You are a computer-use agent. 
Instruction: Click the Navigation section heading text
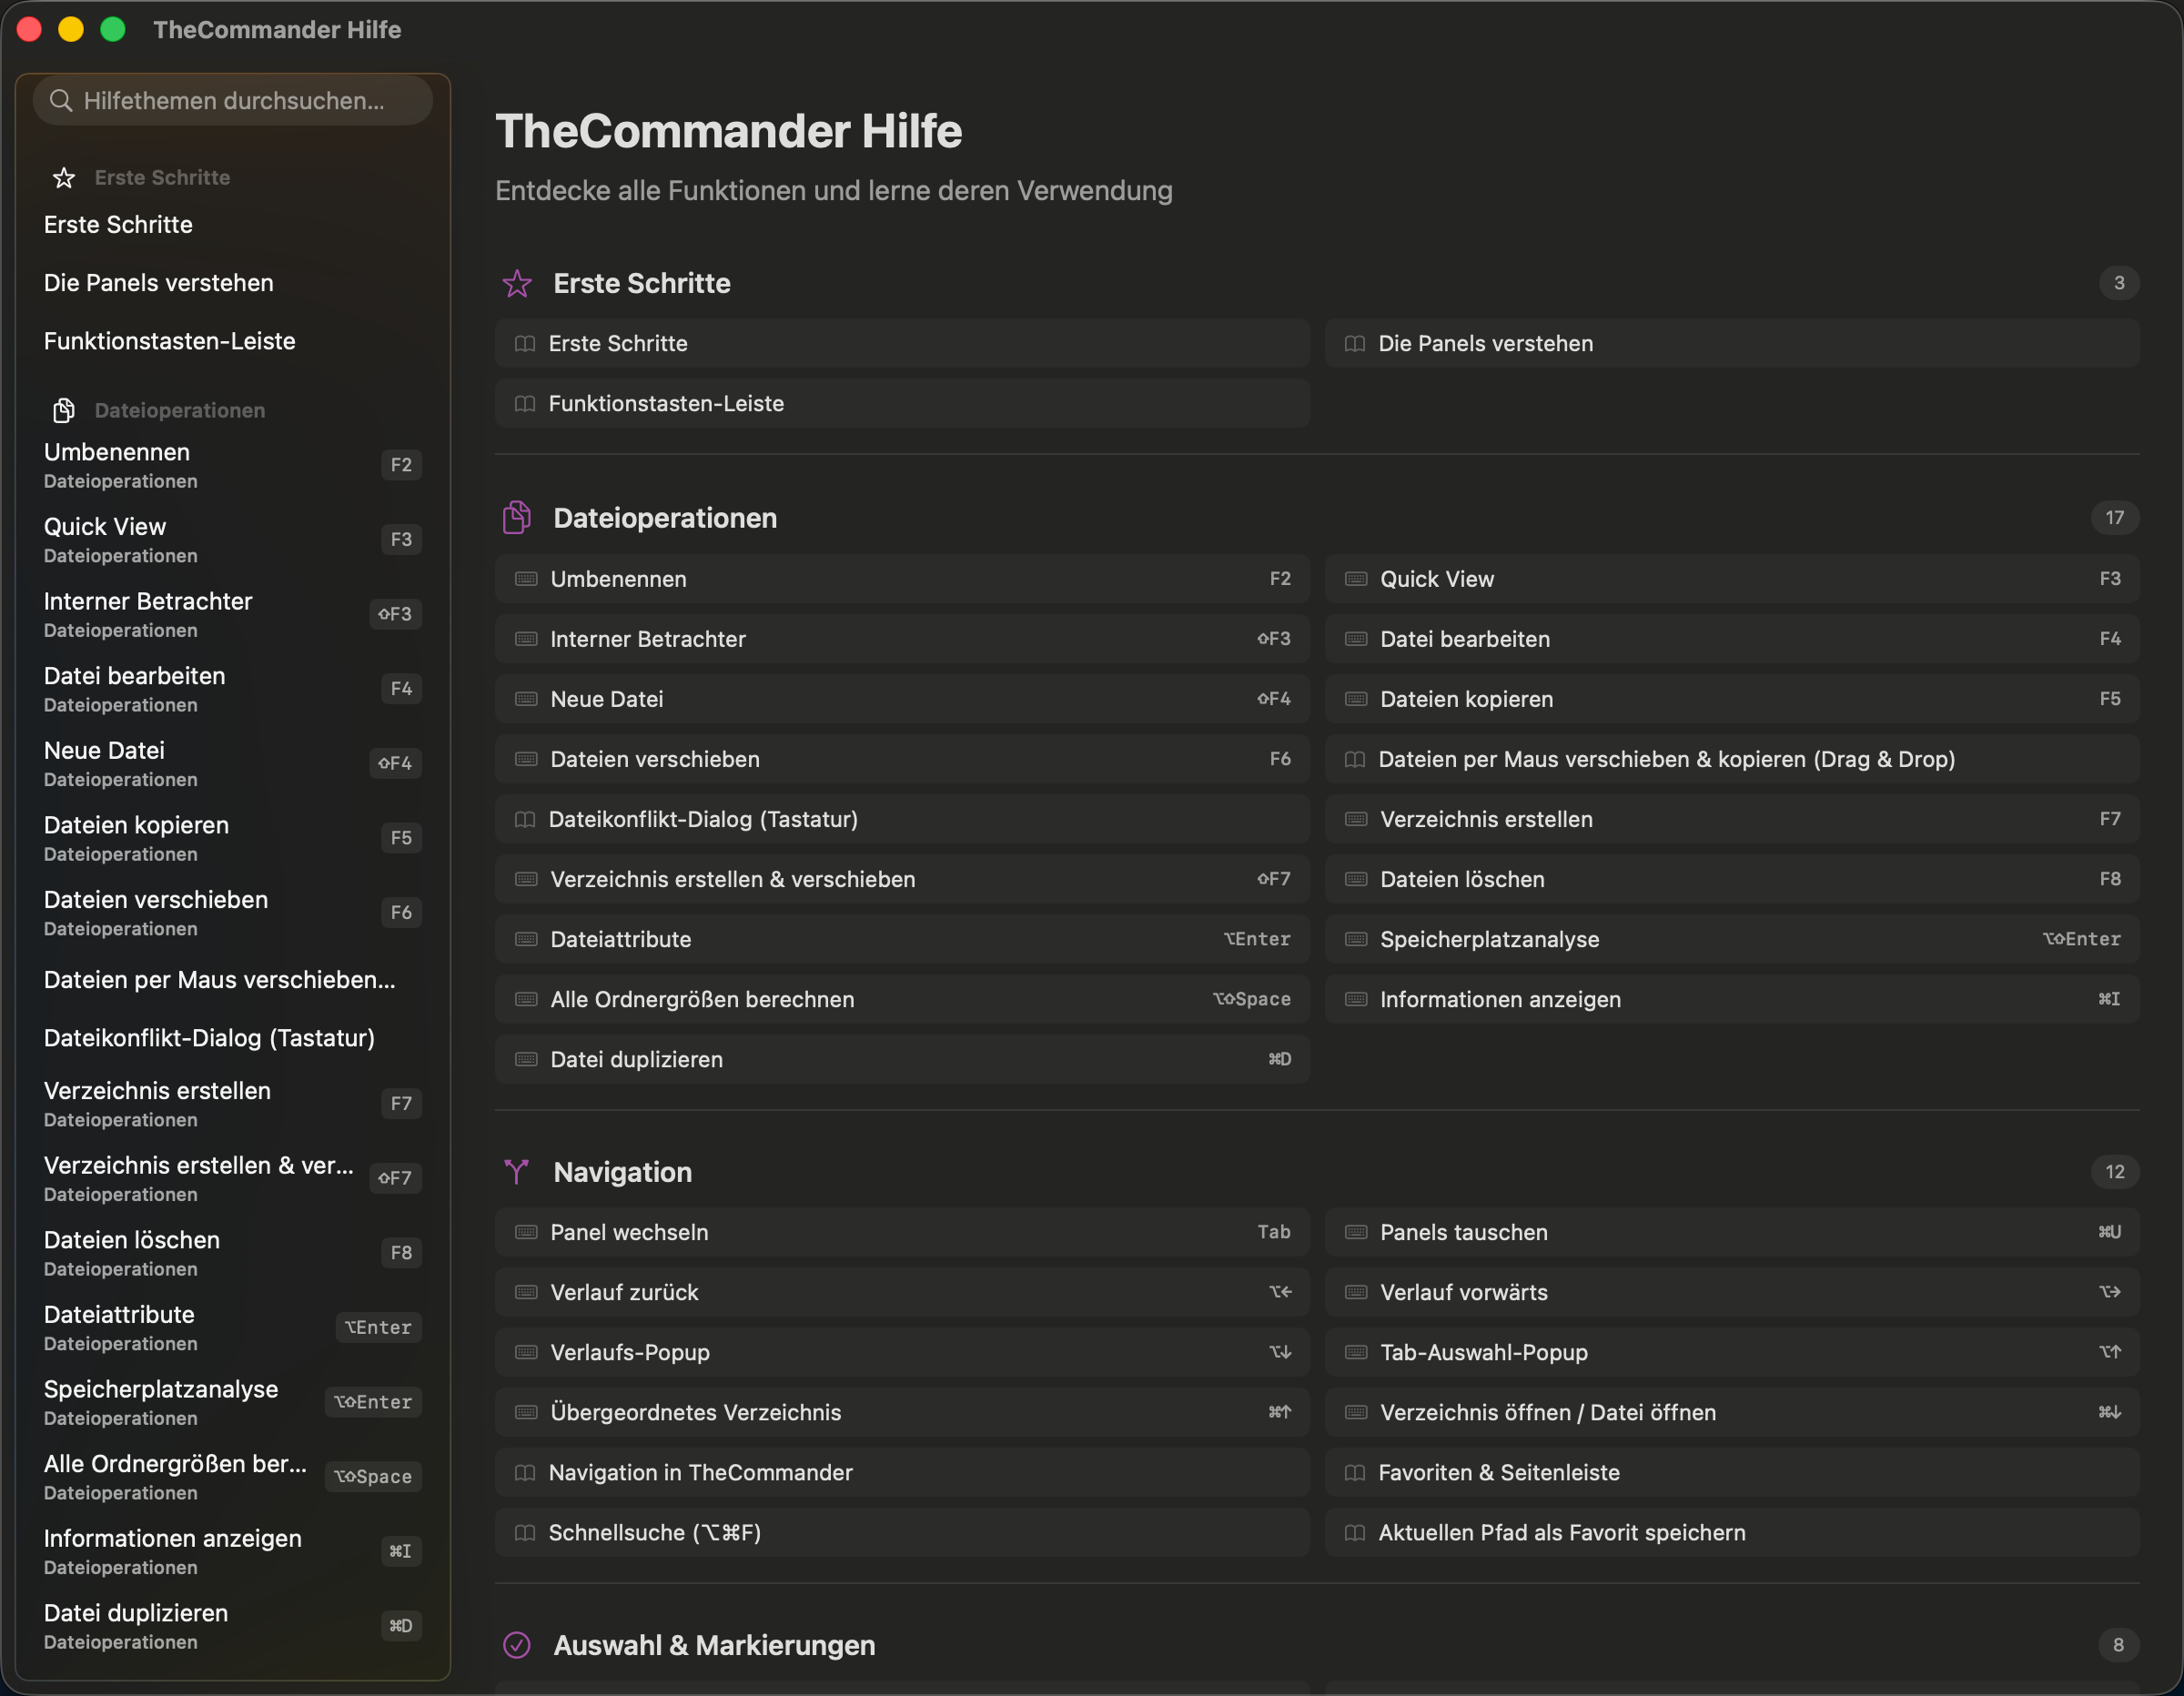(x=622, y=1172)
